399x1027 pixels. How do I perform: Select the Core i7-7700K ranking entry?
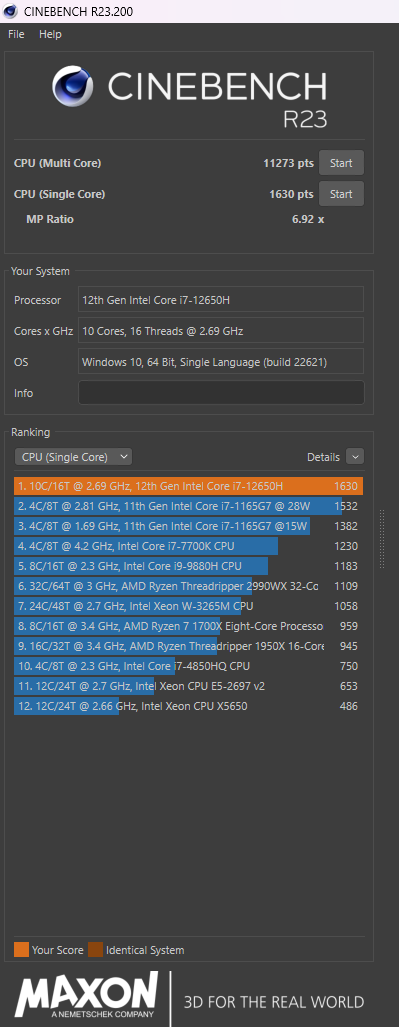coord(188,546)
